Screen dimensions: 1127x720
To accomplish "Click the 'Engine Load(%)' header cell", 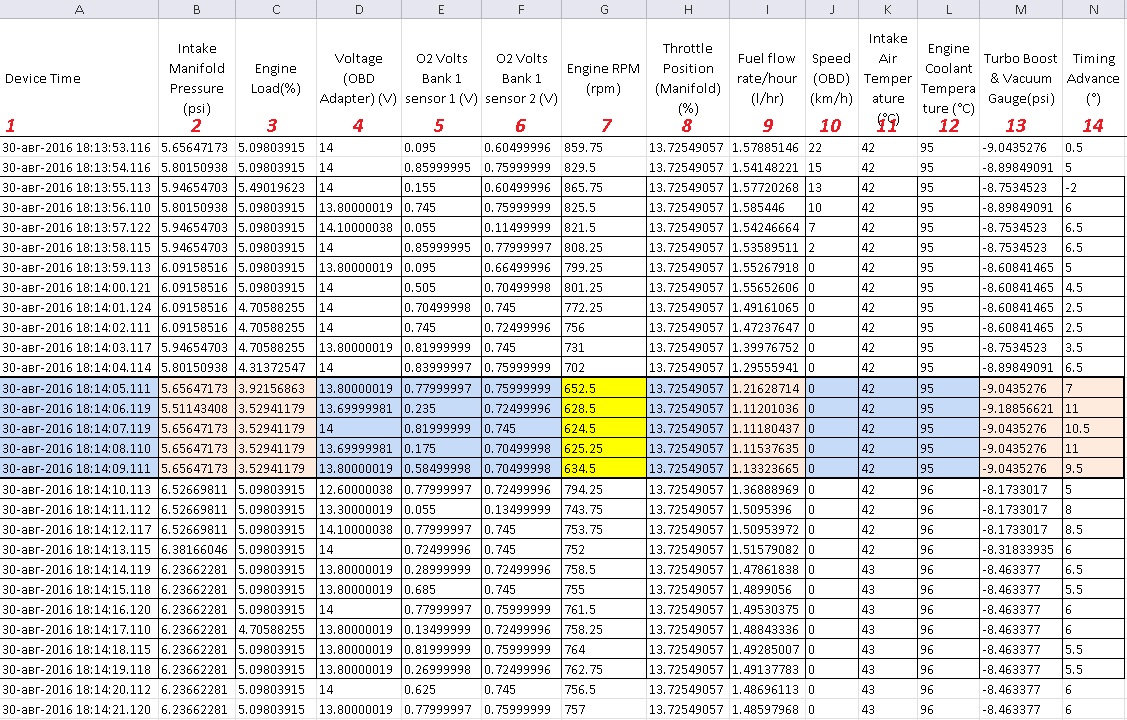I will coord(276,78).
